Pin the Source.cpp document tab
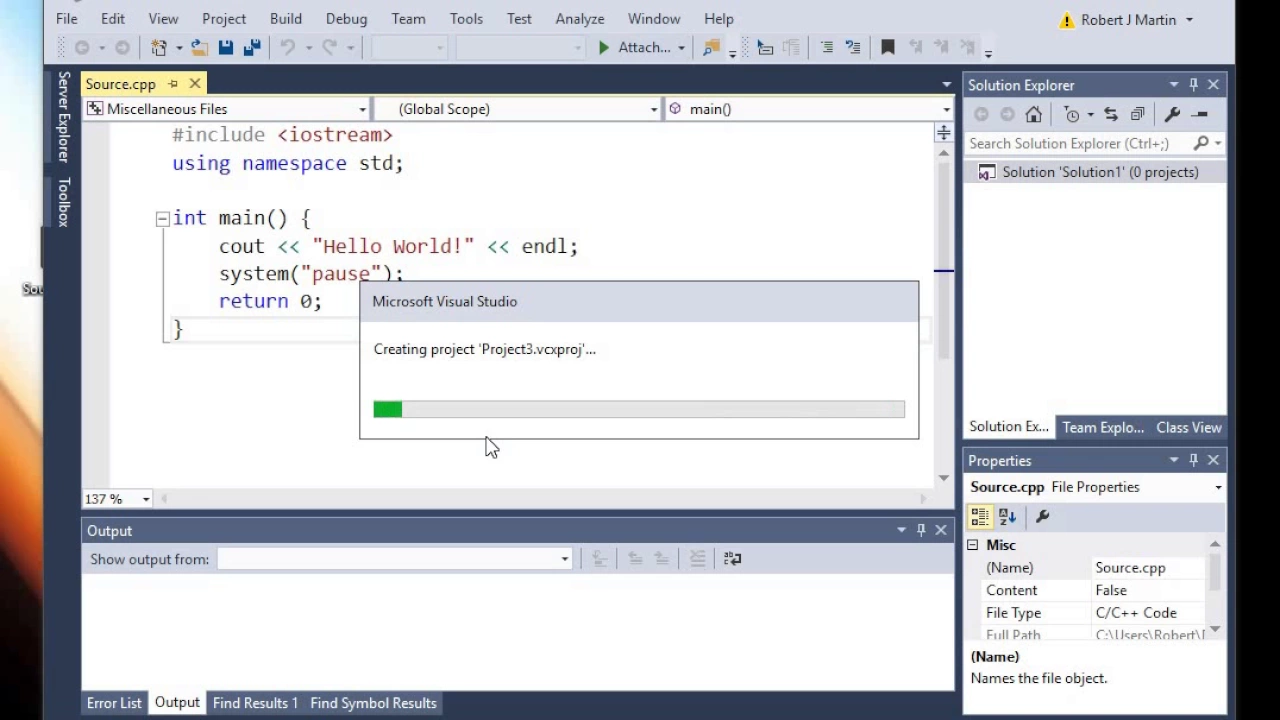 [x=173, y=84]
